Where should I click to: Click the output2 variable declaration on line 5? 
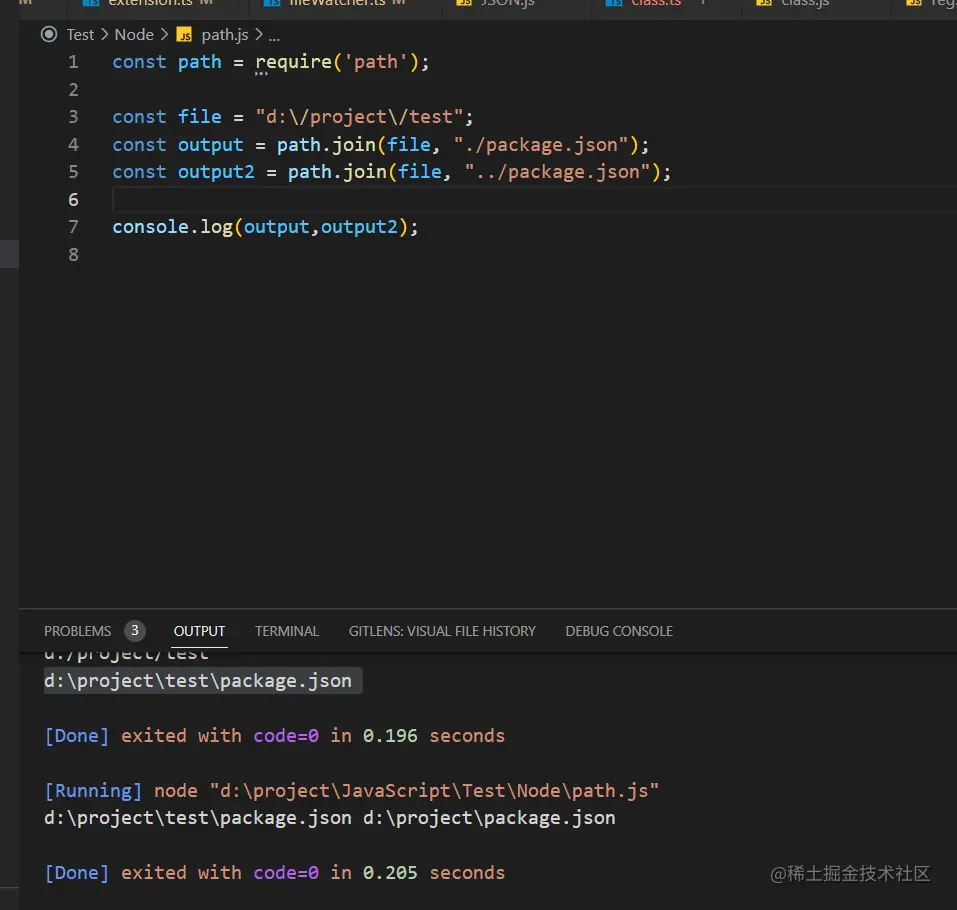click(216, 172)
